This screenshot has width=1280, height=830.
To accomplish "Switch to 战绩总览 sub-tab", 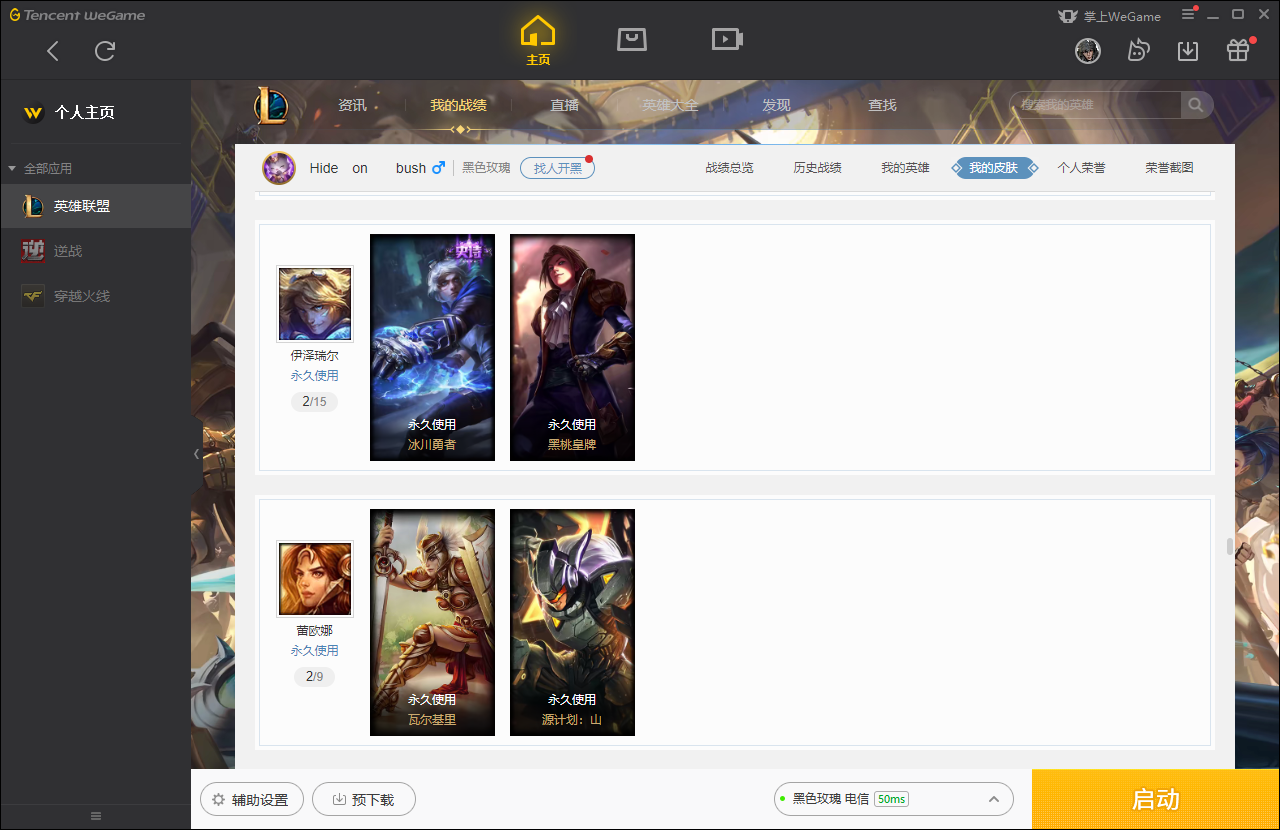I will coord(730,168).
